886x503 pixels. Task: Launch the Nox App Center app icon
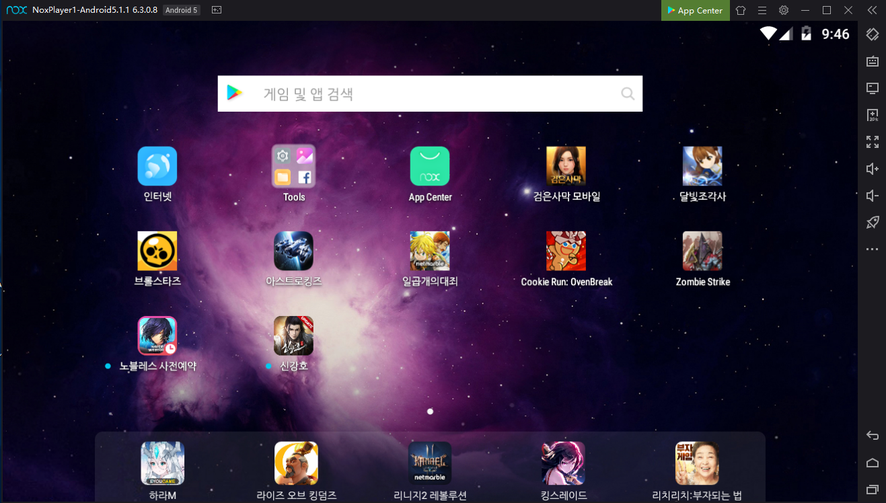(x=429, y=166)
